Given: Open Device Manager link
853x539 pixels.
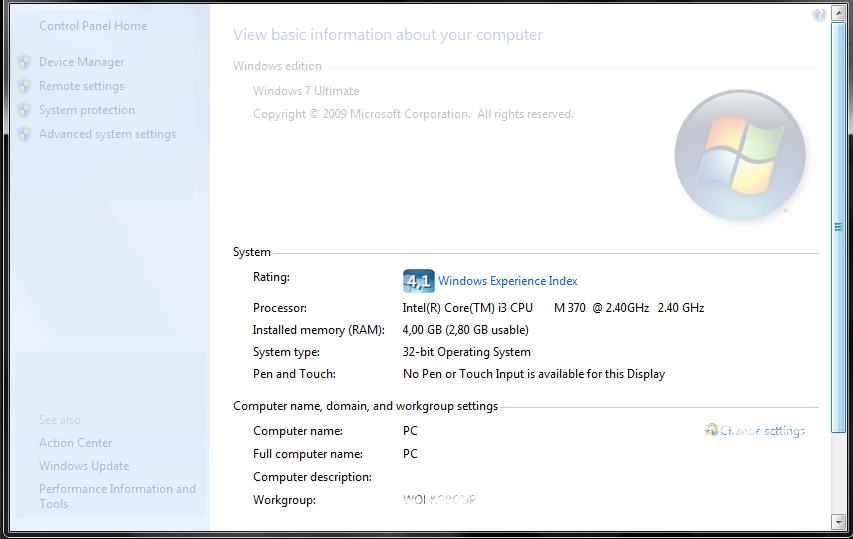Looking at the screenshot, I should tap(82, 62).
